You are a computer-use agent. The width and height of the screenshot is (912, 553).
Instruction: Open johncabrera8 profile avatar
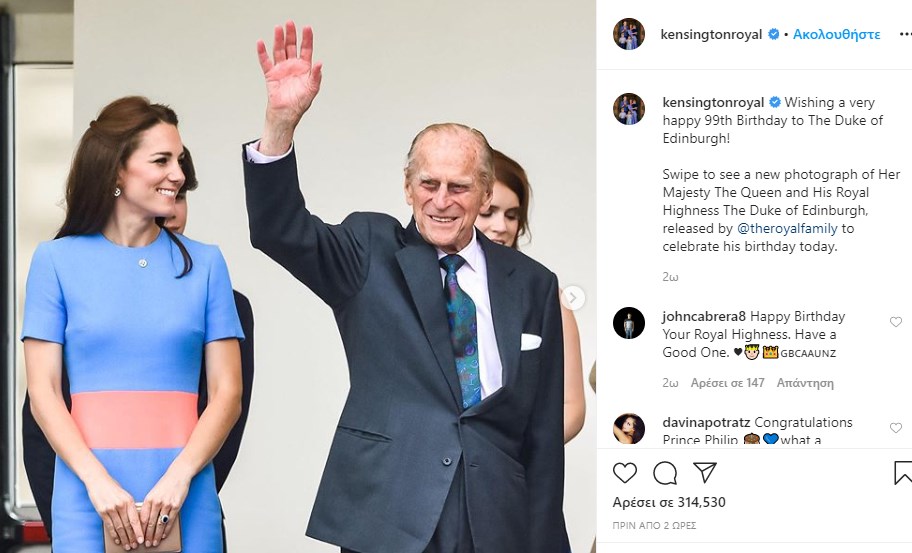point(629,323)
